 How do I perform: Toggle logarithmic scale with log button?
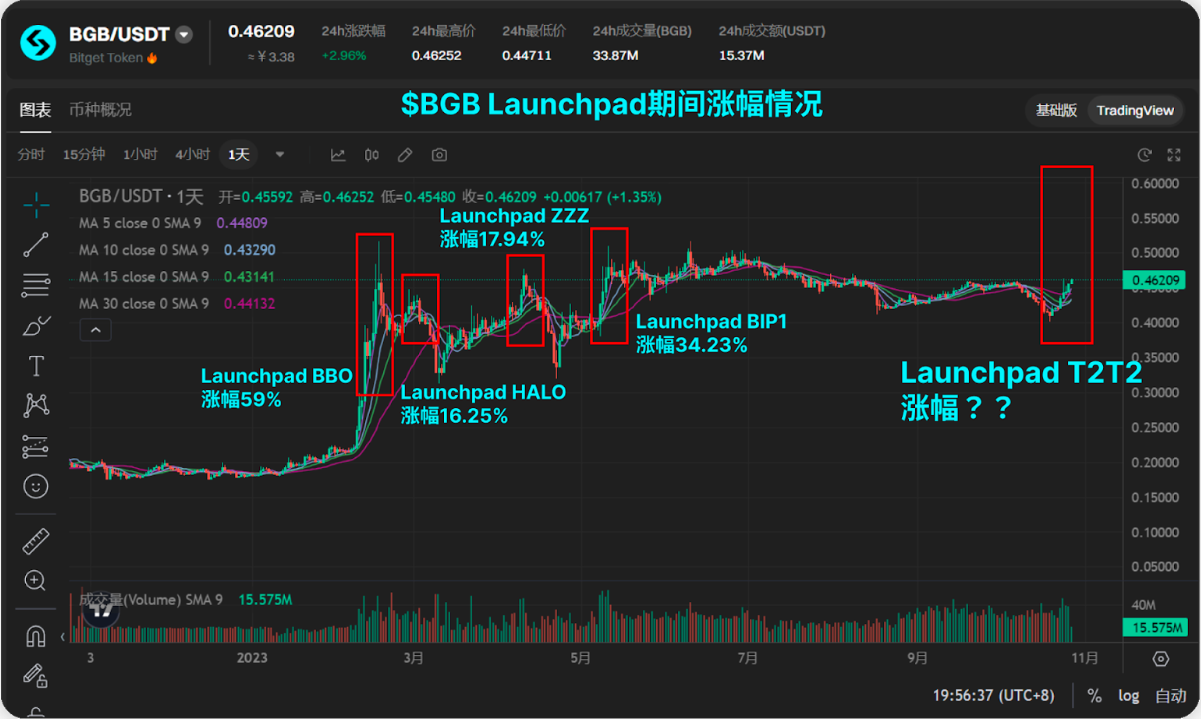click(x=1128, y=695)
